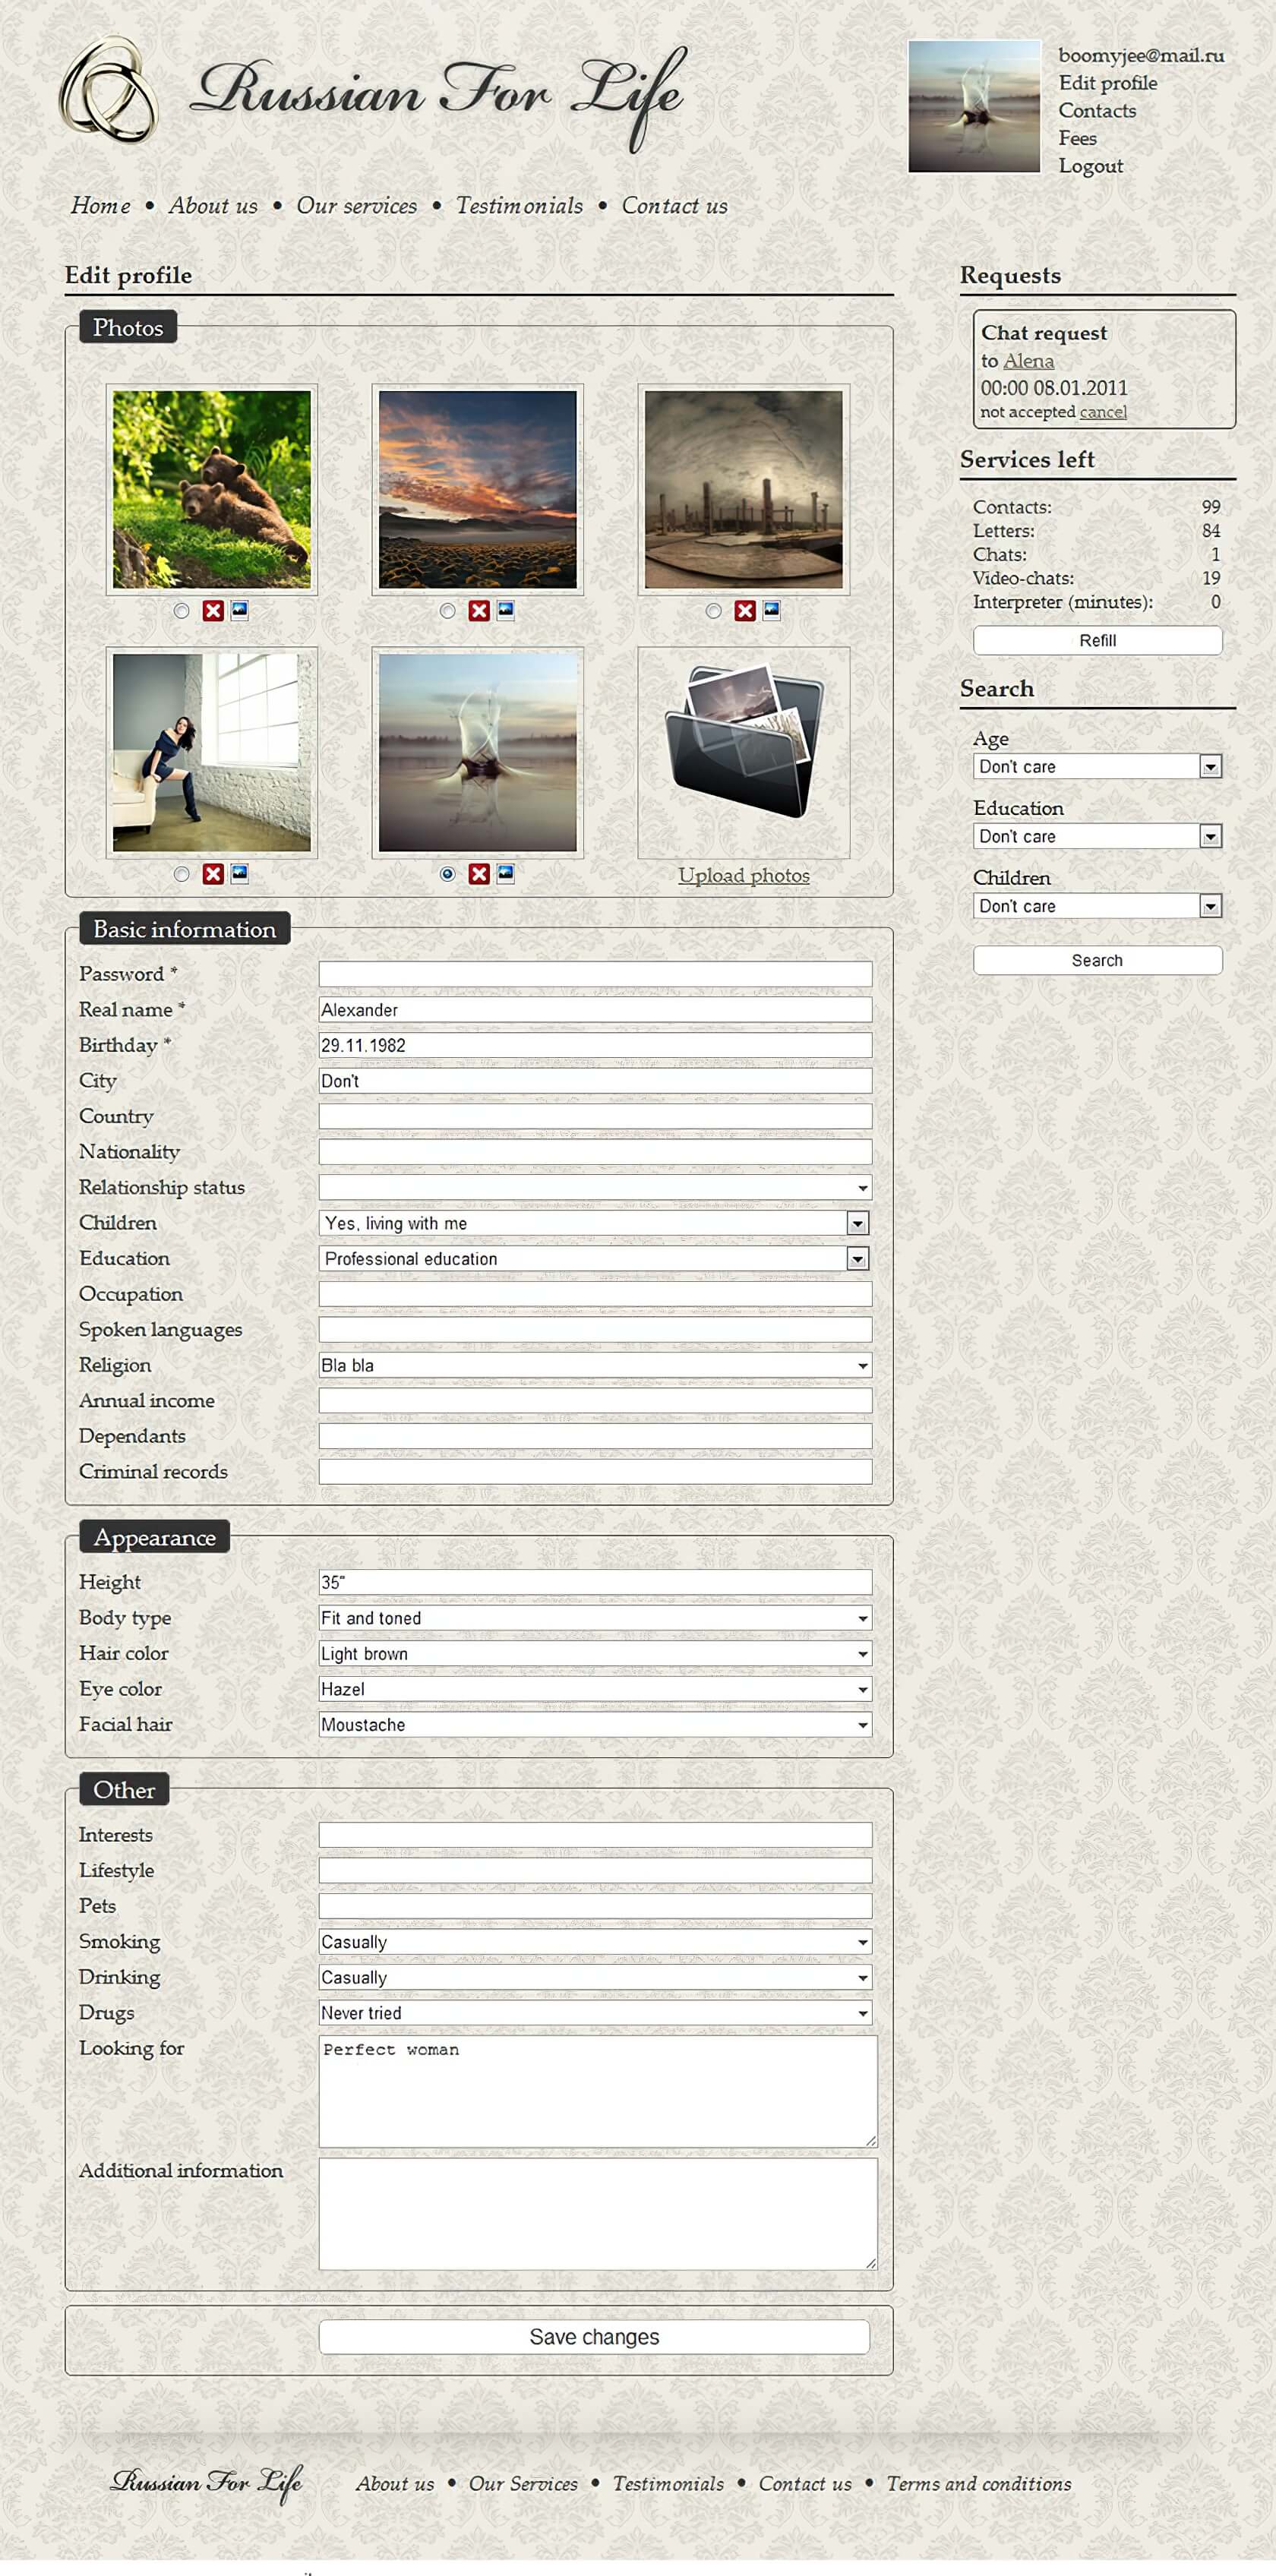Click the picture icon under bear photo
This screenshot has height=2576, width=1276.
[240, 610]
